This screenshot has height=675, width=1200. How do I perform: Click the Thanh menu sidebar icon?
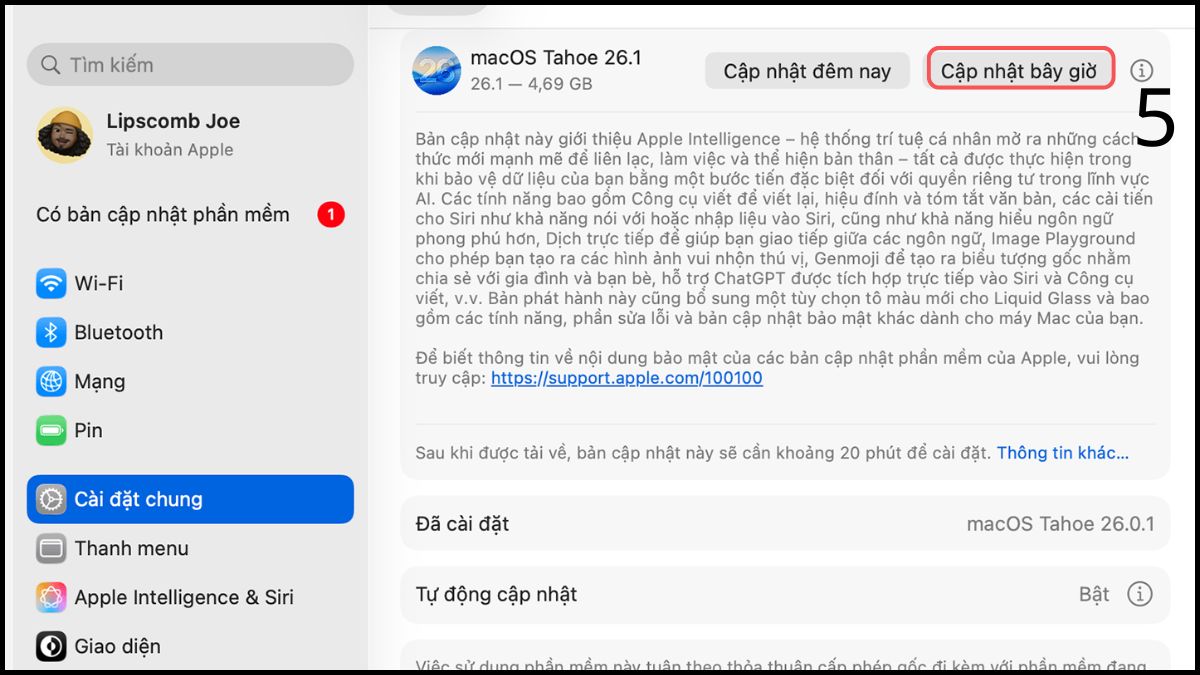(51, 548)
